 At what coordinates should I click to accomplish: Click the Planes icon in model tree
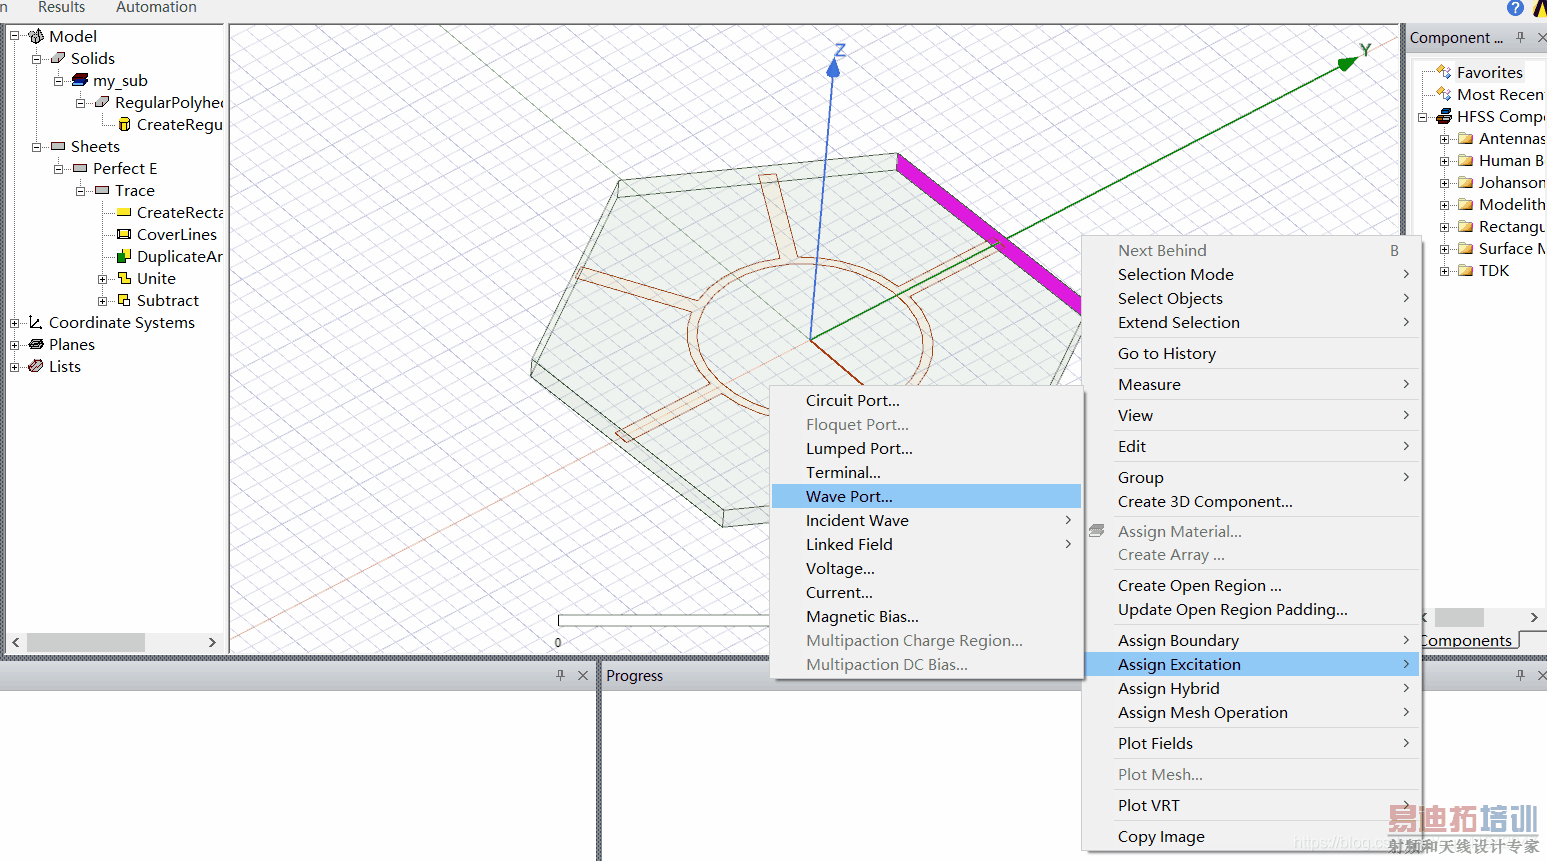[36, 344]
